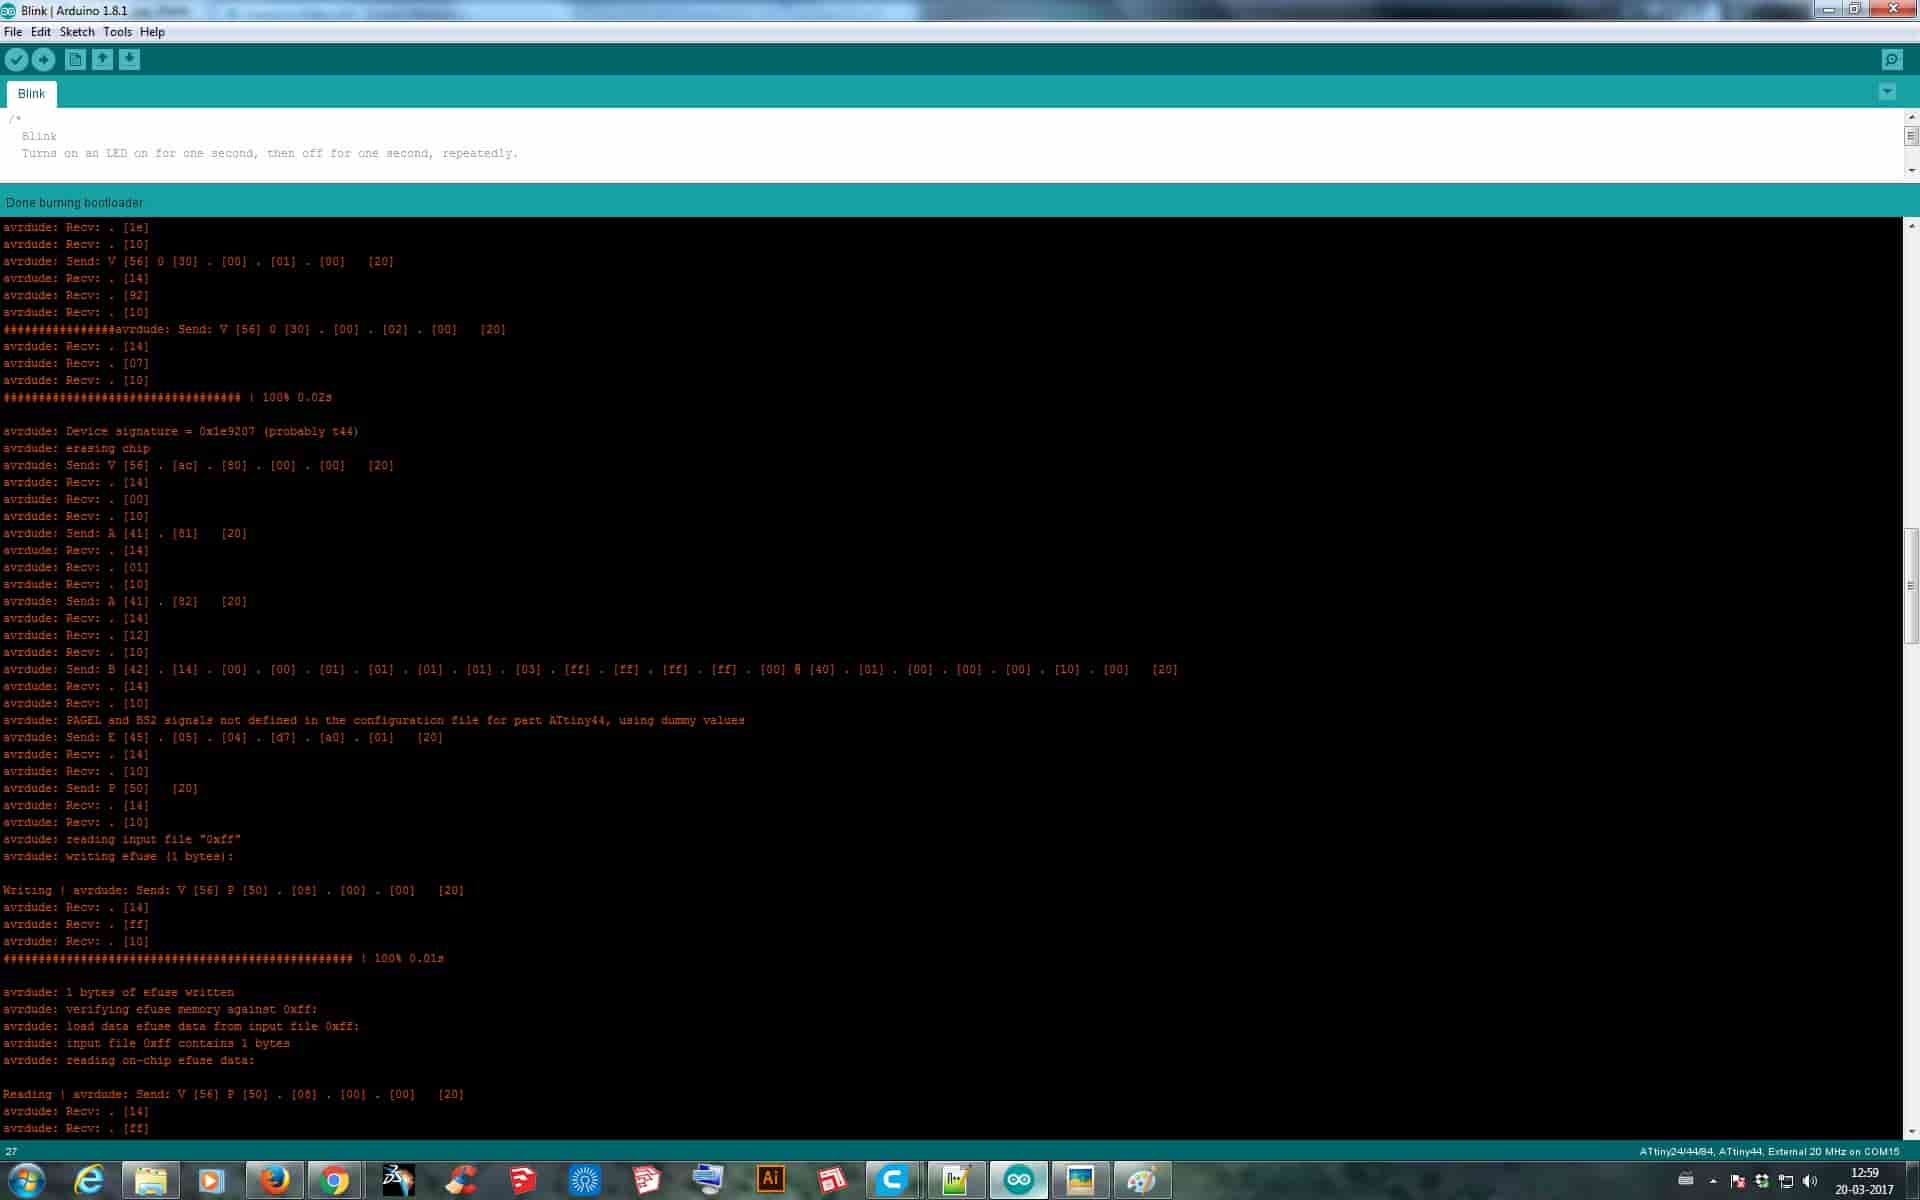This screenshot has height=1200, width=1920.
Task: Open a sketch with the Open icon
Action: (x=102, y=60)
